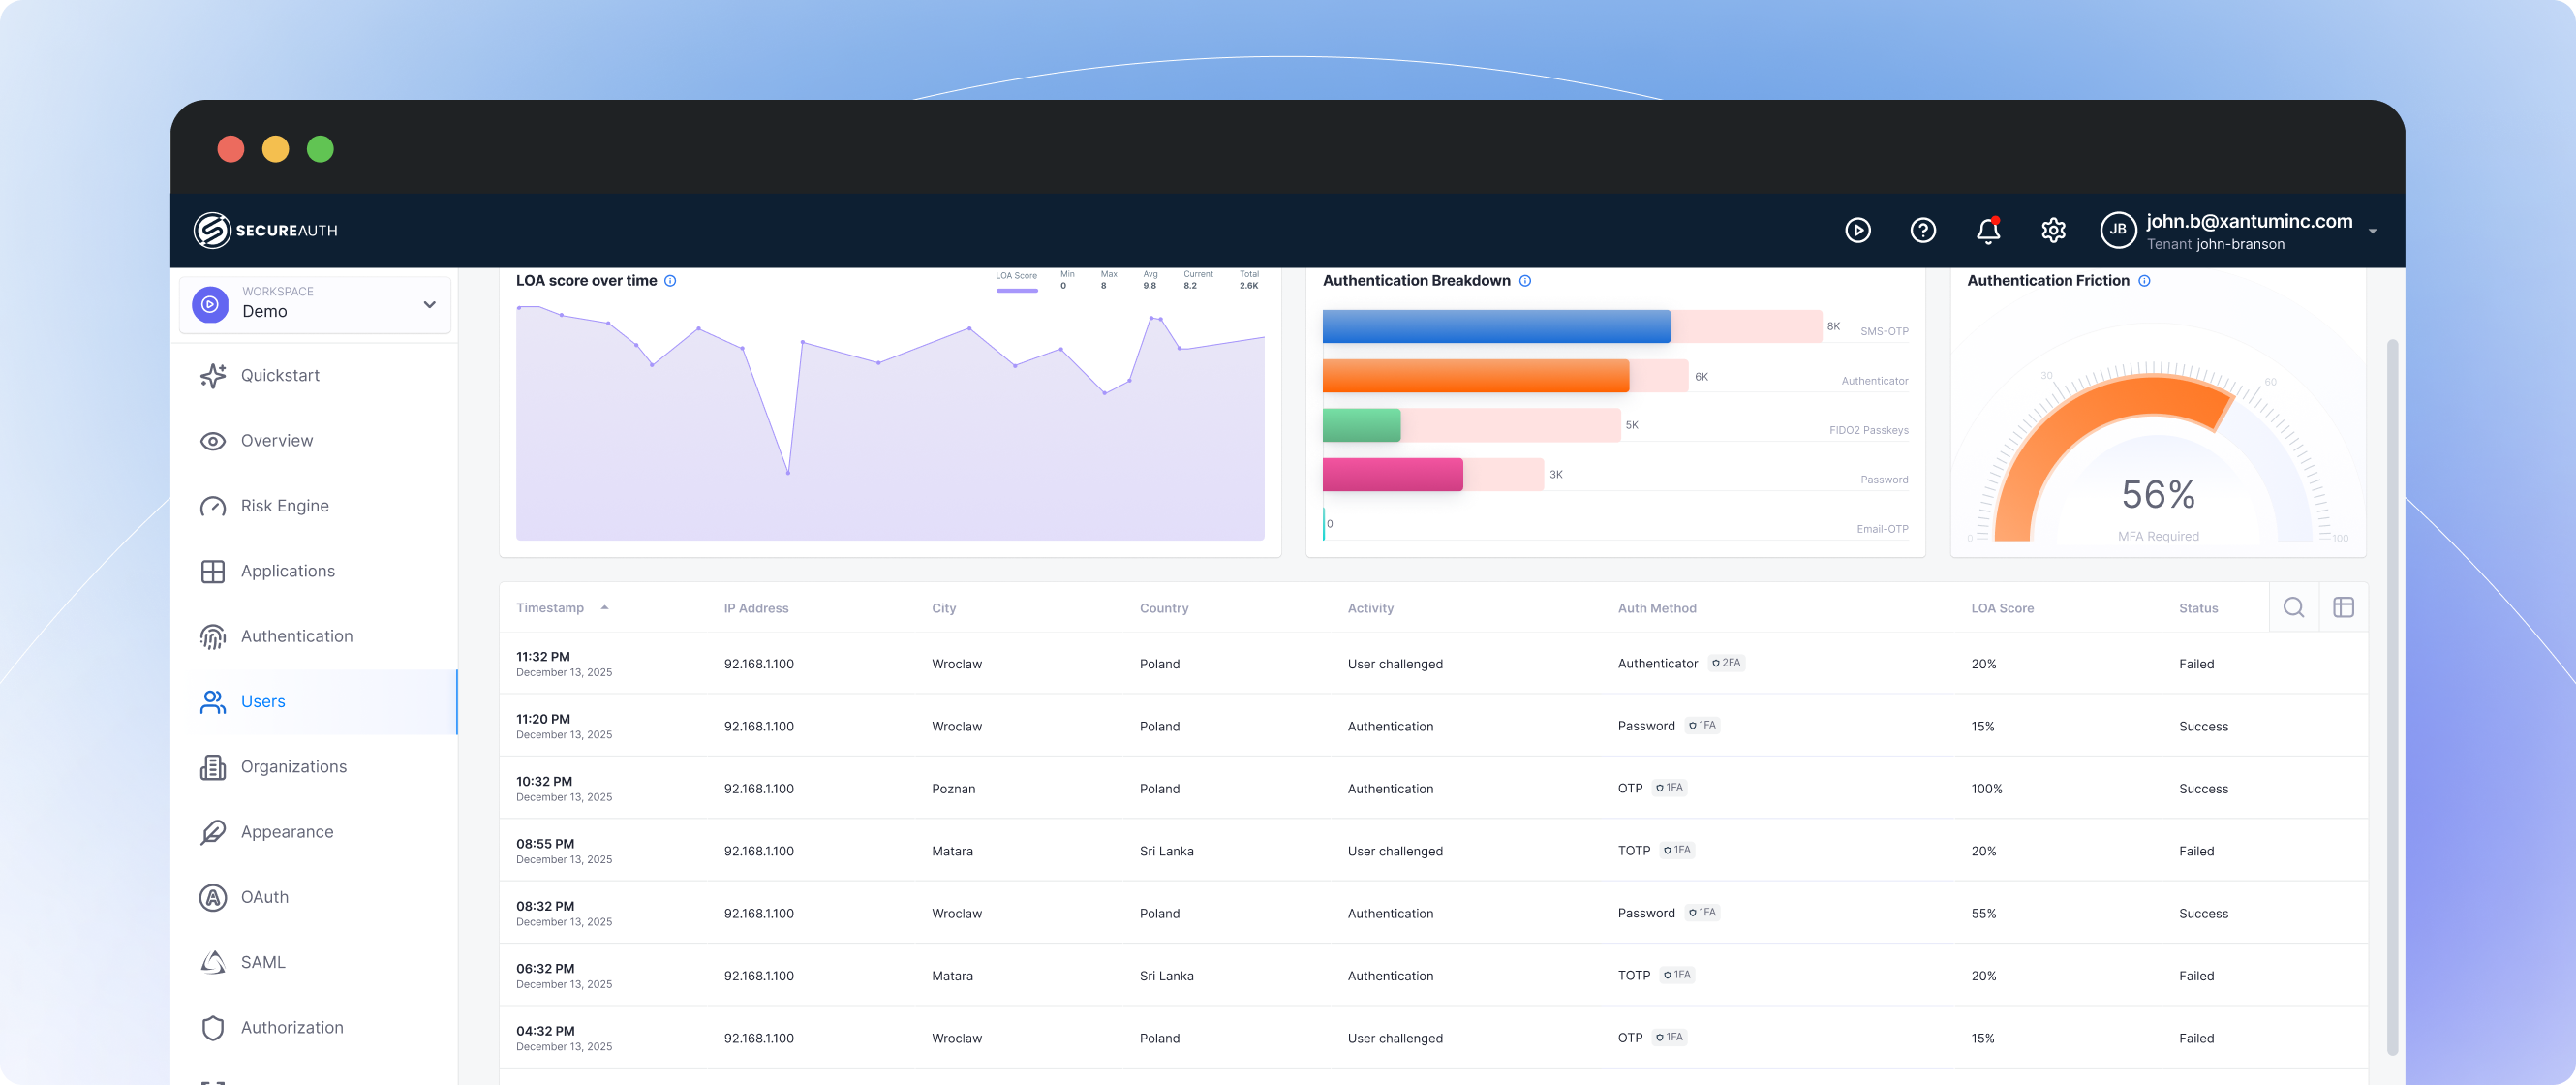
Task: Select the Authentication fingerprint icon in sidebar
Action: pyautogui.click(x=213, y=636)
